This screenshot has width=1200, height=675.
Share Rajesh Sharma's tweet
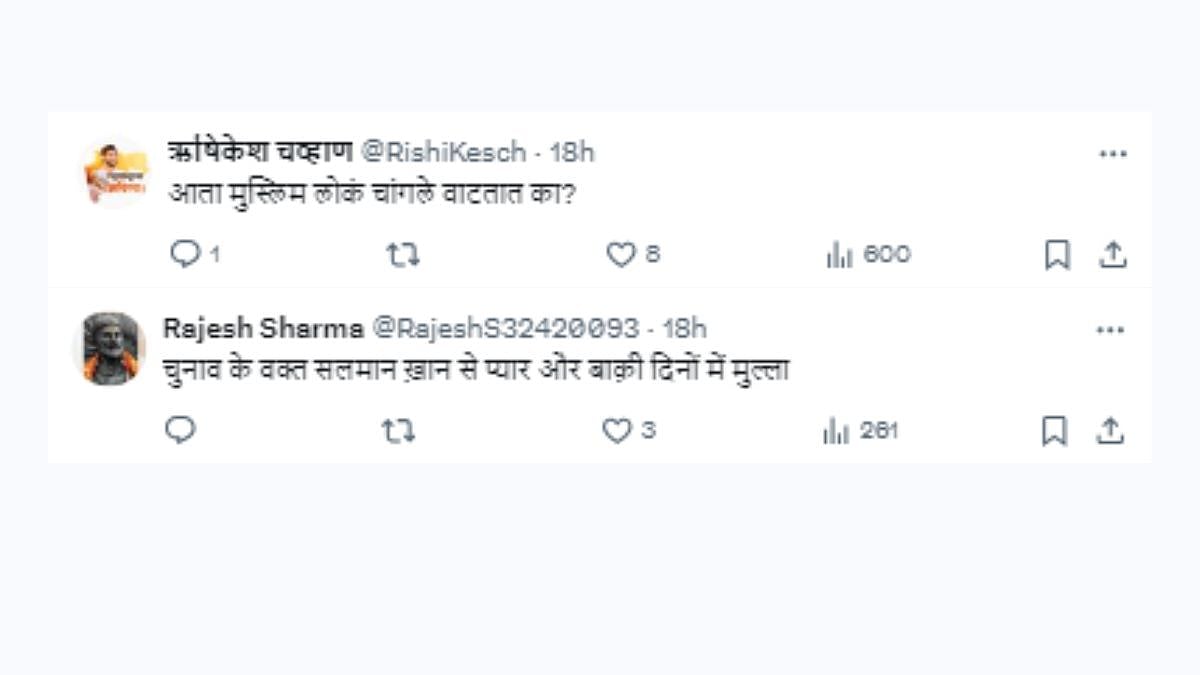pos(1109,431)
